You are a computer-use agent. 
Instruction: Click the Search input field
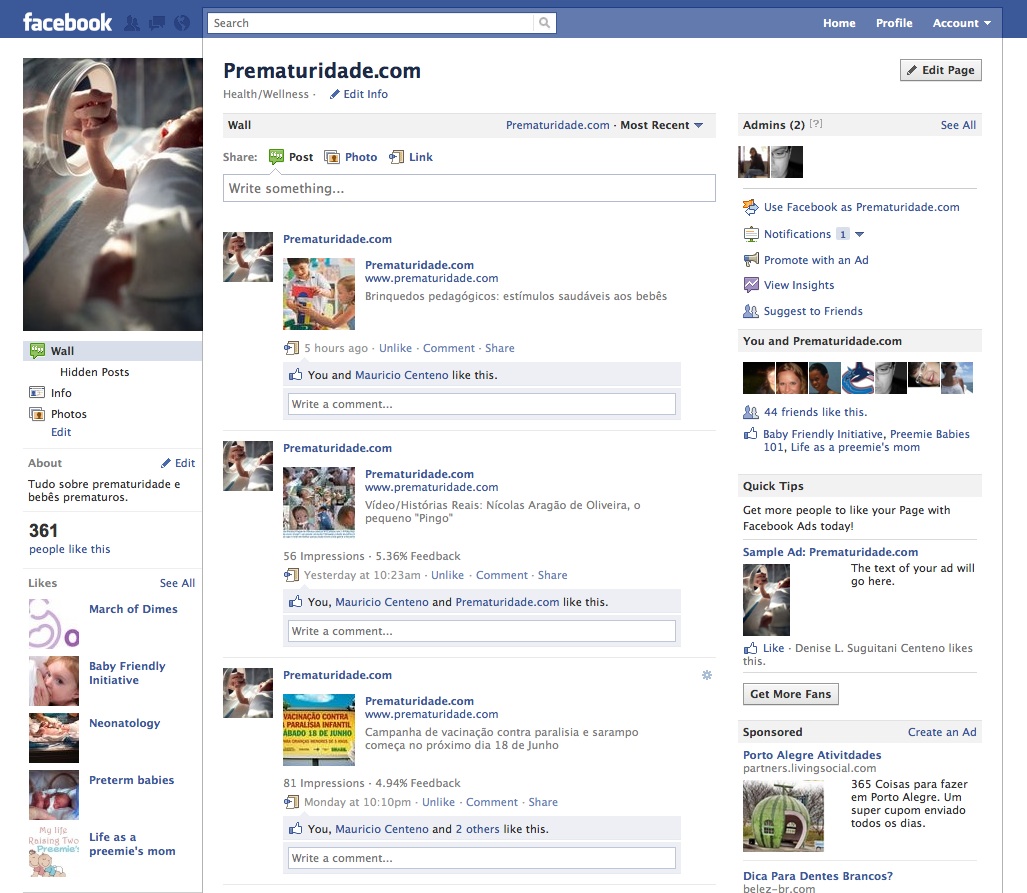pyautogui.click(x=371, y=23)
